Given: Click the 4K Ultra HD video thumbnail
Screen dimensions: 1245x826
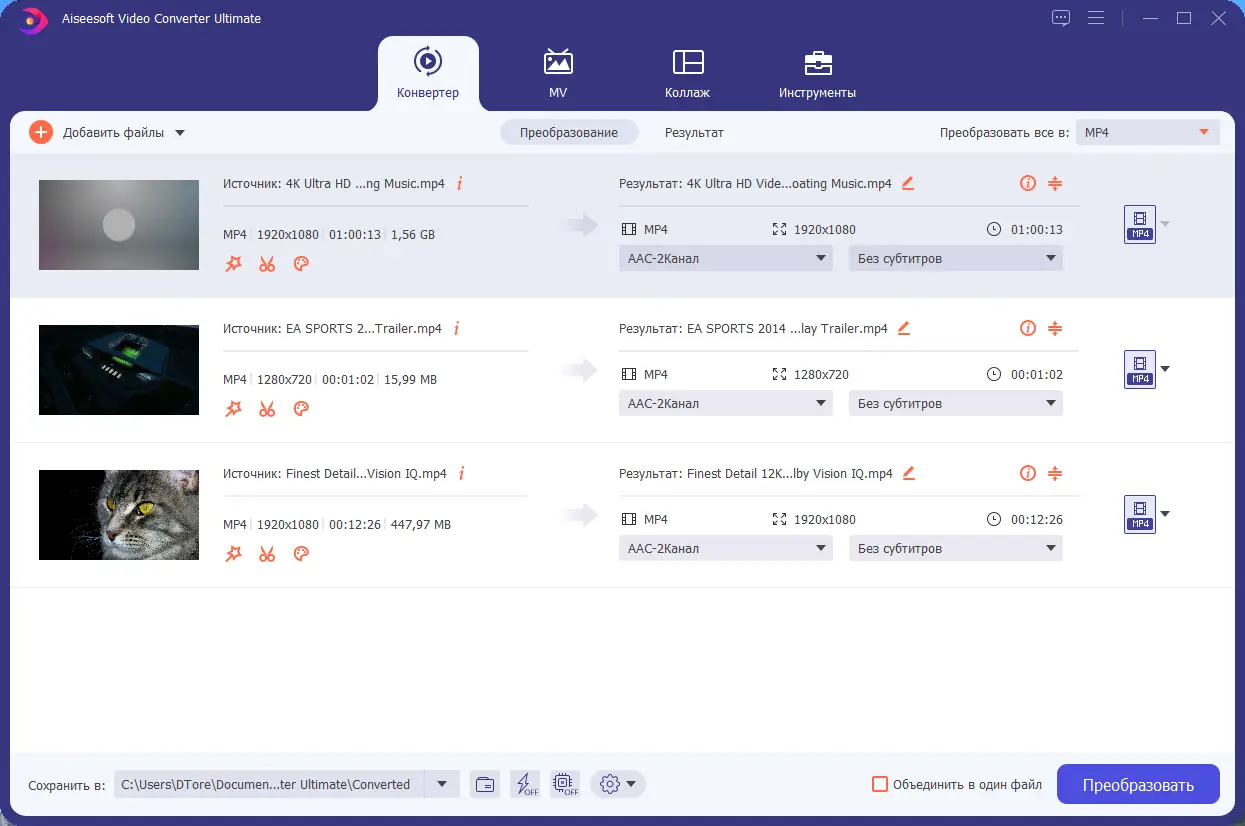Looking at the screenshot, I should [119, 225].
